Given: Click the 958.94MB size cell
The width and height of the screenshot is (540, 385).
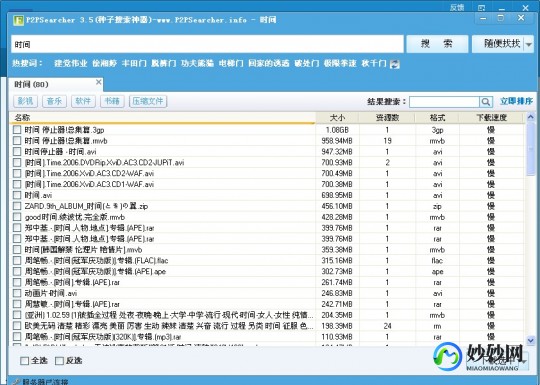Looking at the screenshot, I should [x=337, y=141].
